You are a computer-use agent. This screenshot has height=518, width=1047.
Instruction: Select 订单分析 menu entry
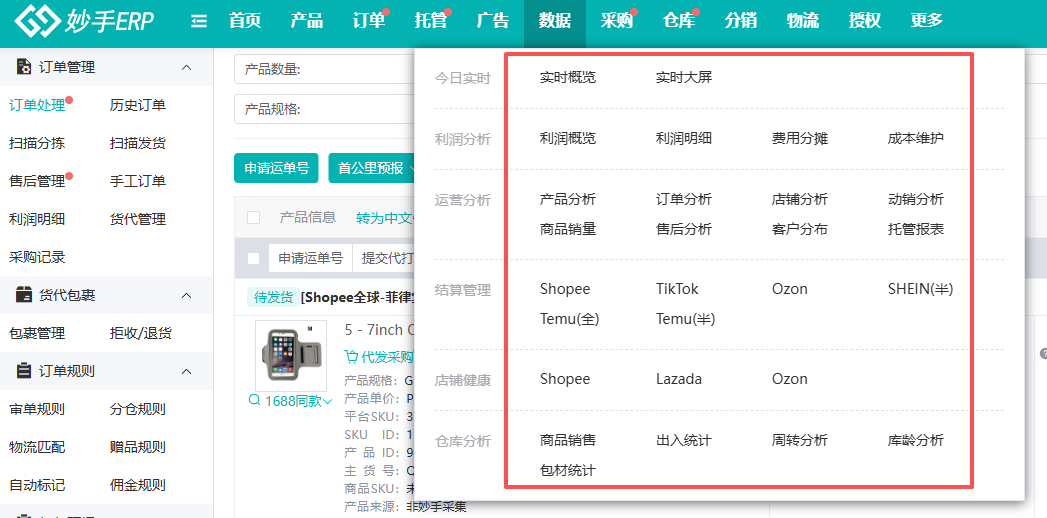684,200
